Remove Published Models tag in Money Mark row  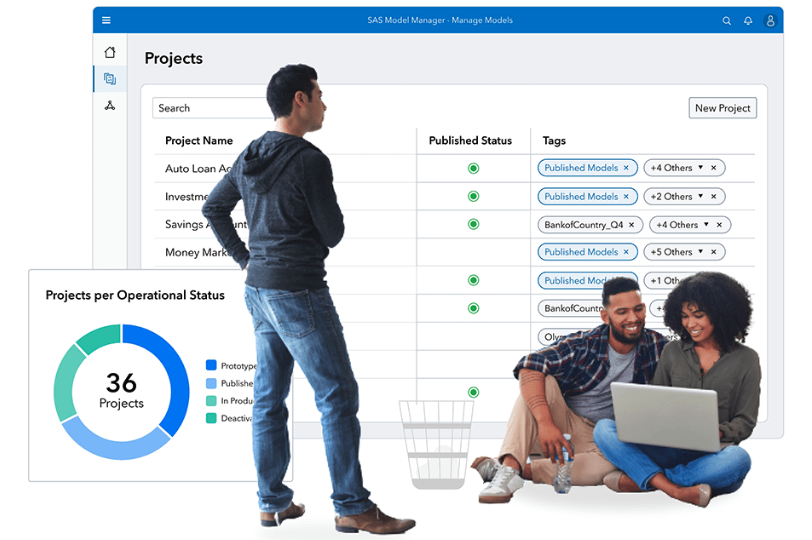(626, 252)
